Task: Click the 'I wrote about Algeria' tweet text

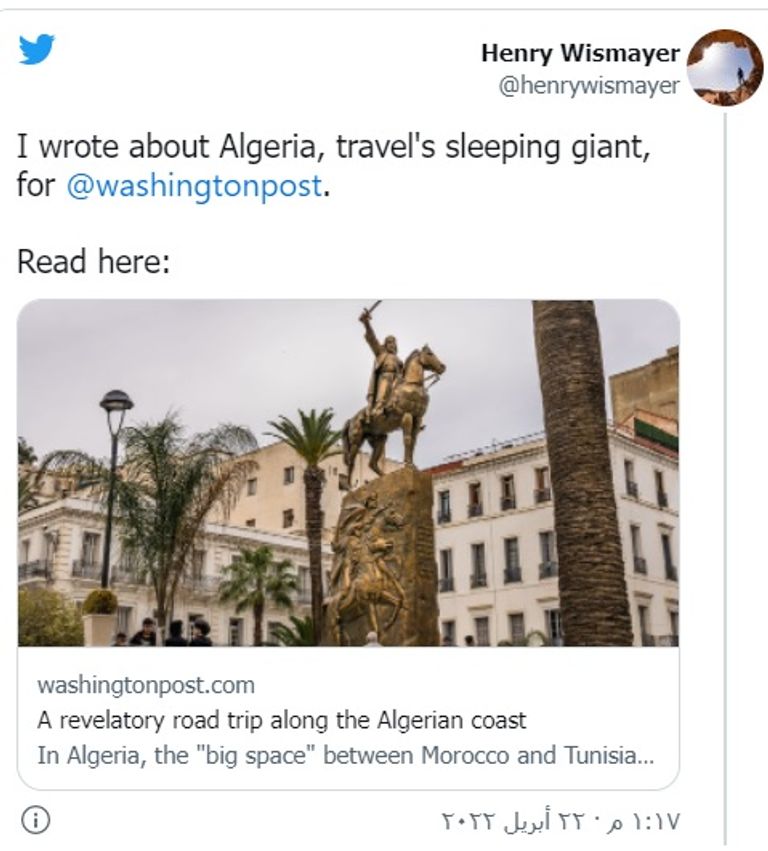Action: (334, 147)
